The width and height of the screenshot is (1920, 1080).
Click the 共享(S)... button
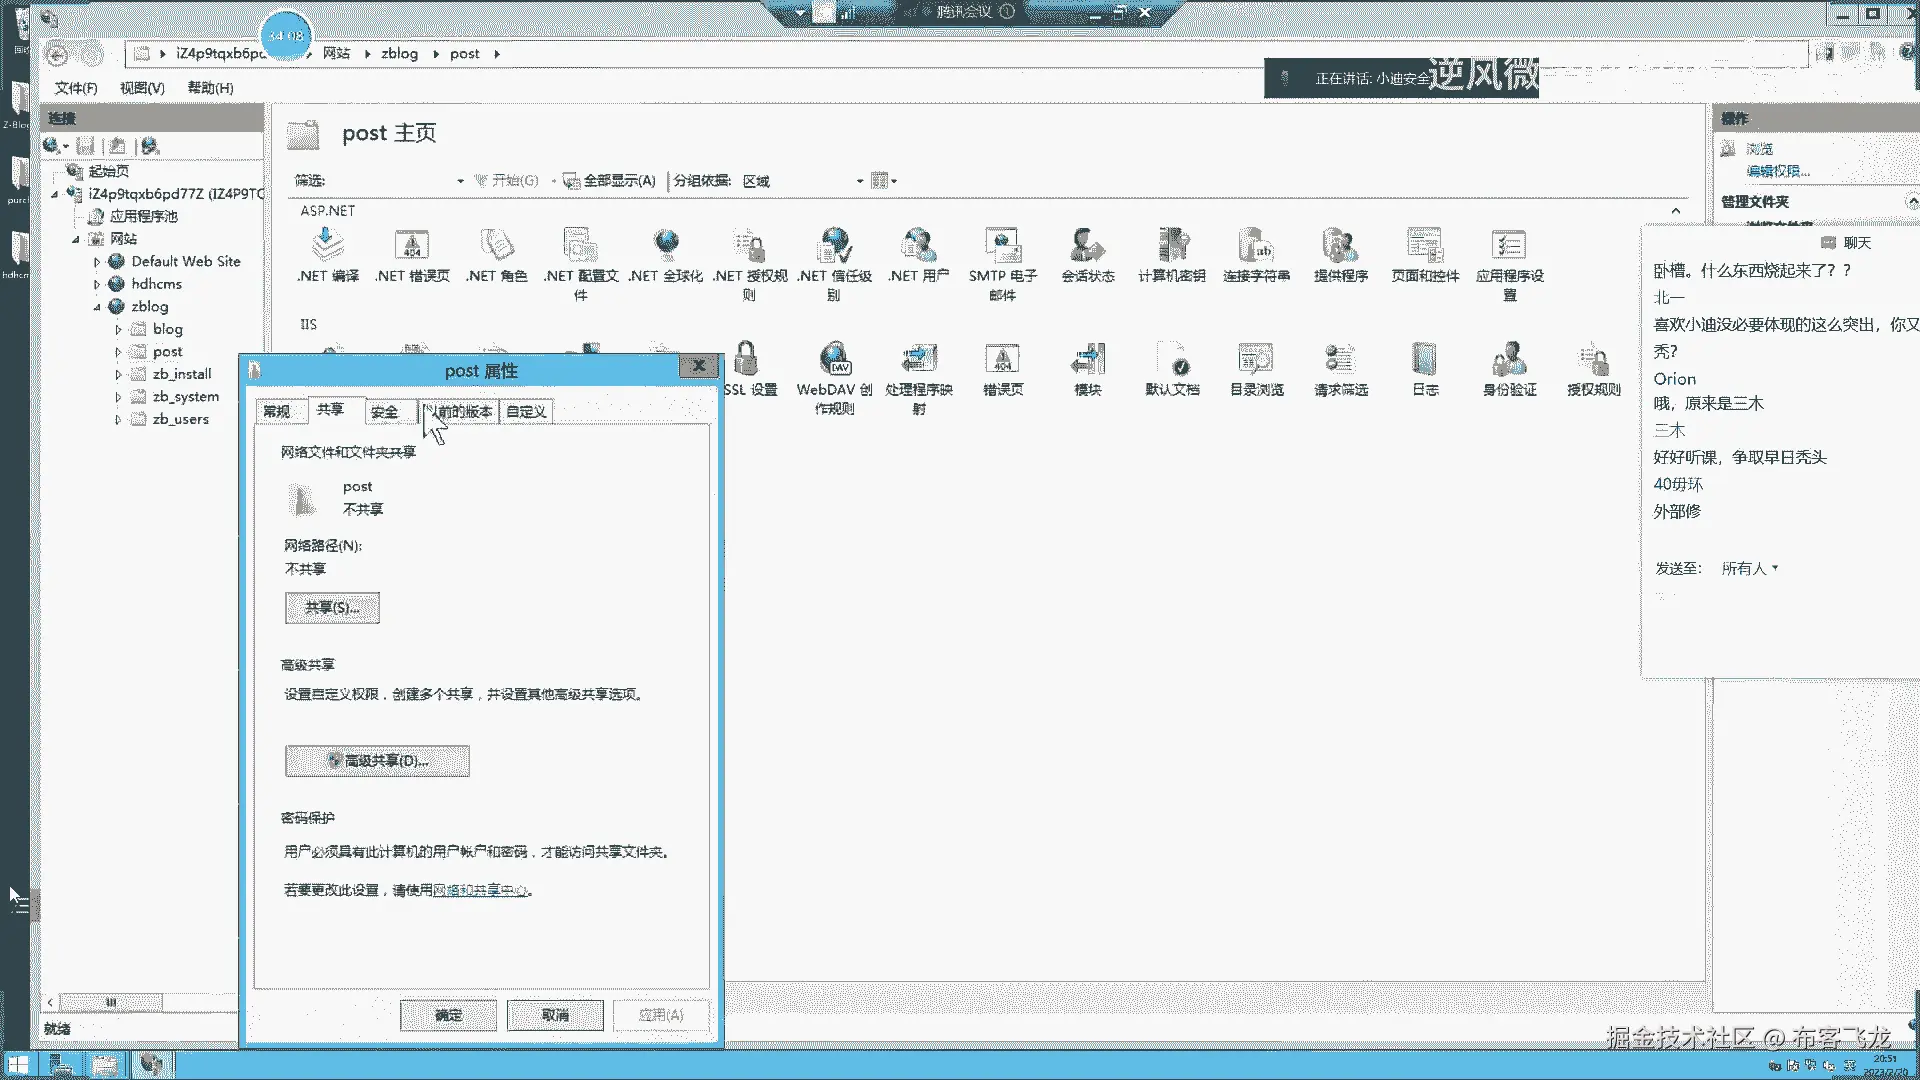(x=332, y=608)
